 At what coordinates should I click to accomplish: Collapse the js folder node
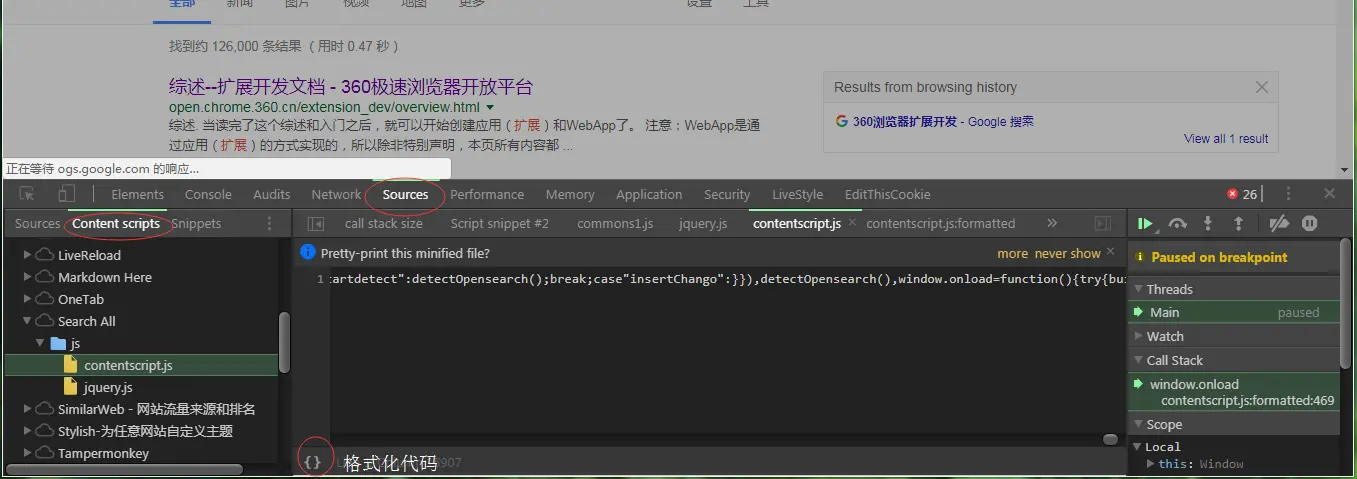click(41, 343)
